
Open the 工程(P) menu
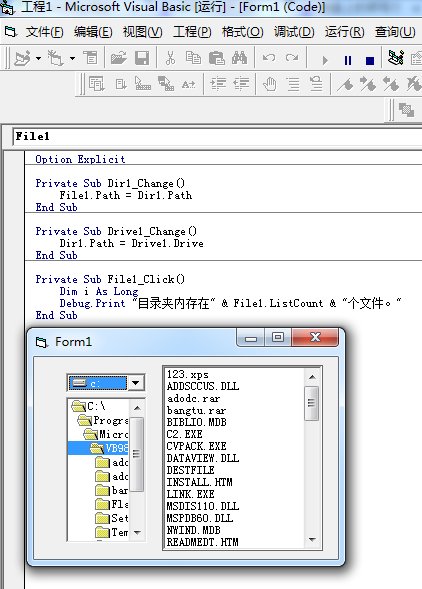[x=192, y=32]
